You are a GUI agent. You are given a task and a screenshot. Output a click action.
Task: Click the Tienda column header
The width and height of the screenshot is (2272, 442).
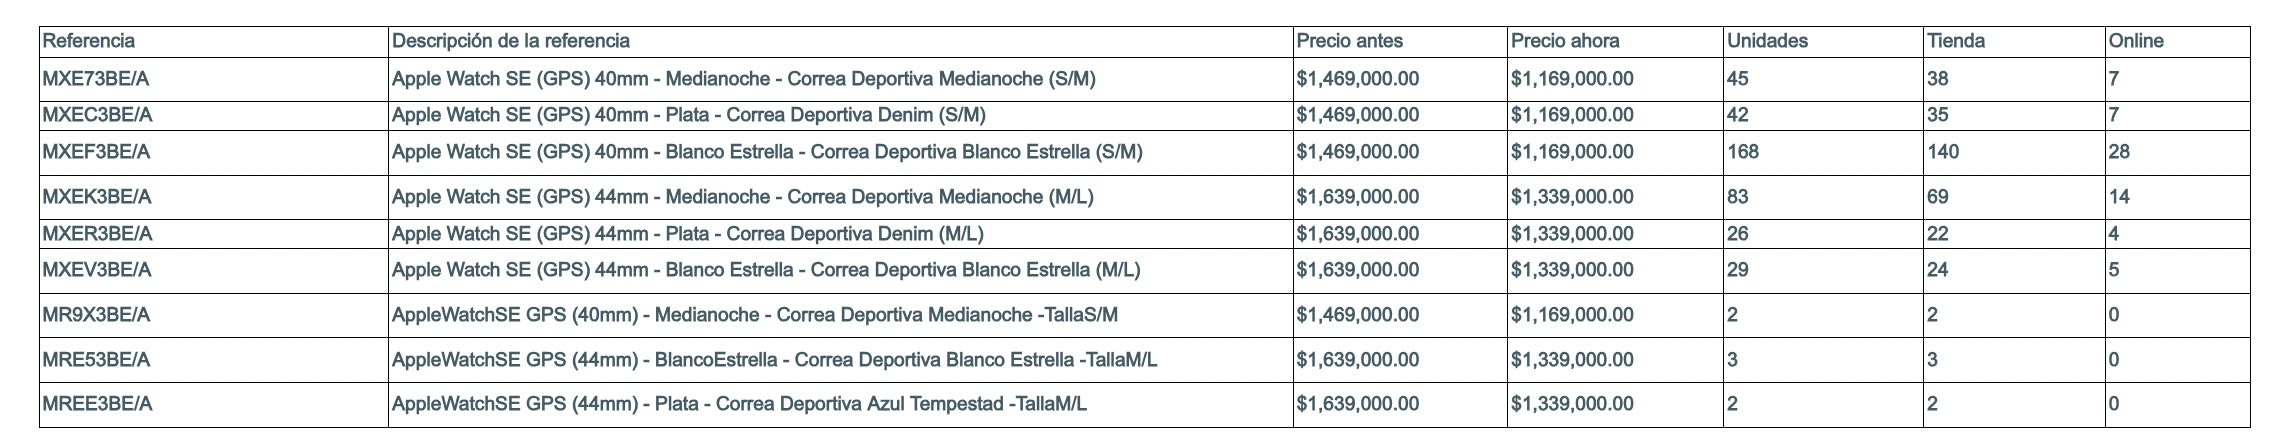click(x=1956, y=41)
